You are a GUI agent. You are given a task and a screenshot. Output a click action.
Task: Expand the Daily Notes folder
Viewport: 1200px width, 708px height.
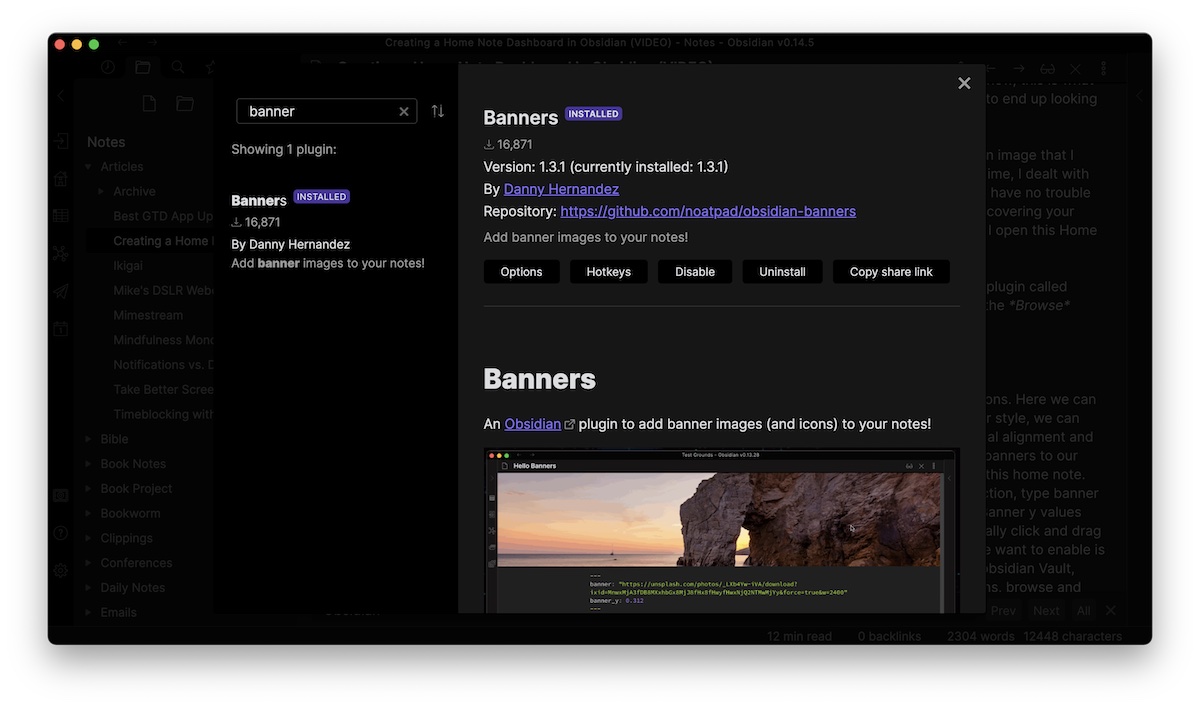(88, 588)
